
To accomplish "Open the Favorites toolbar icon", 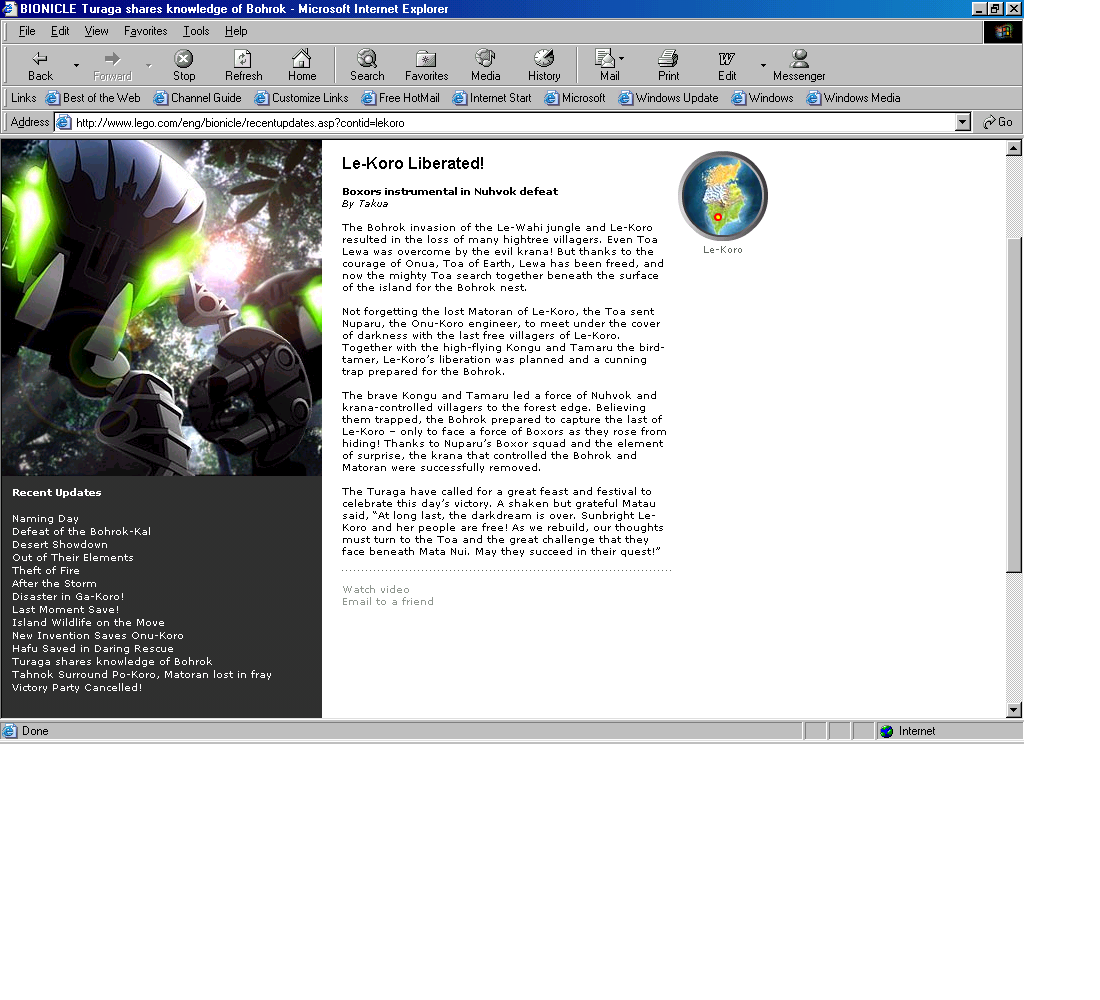I will click(426, 66).
